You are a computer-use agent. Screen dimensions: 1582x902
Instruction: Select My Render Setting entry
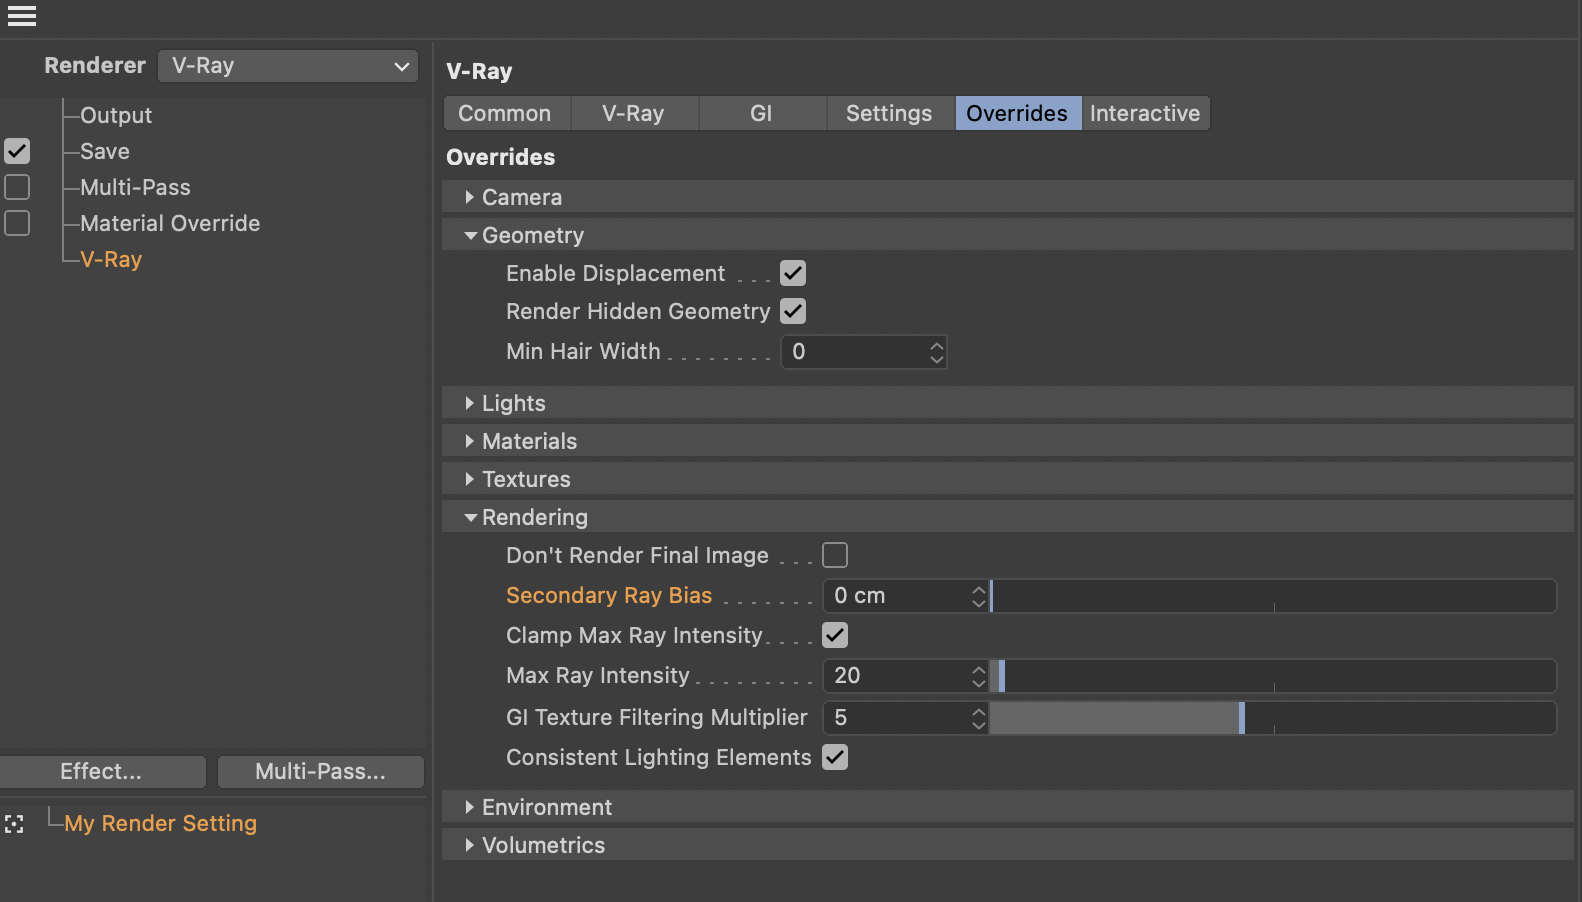(160, 824)
